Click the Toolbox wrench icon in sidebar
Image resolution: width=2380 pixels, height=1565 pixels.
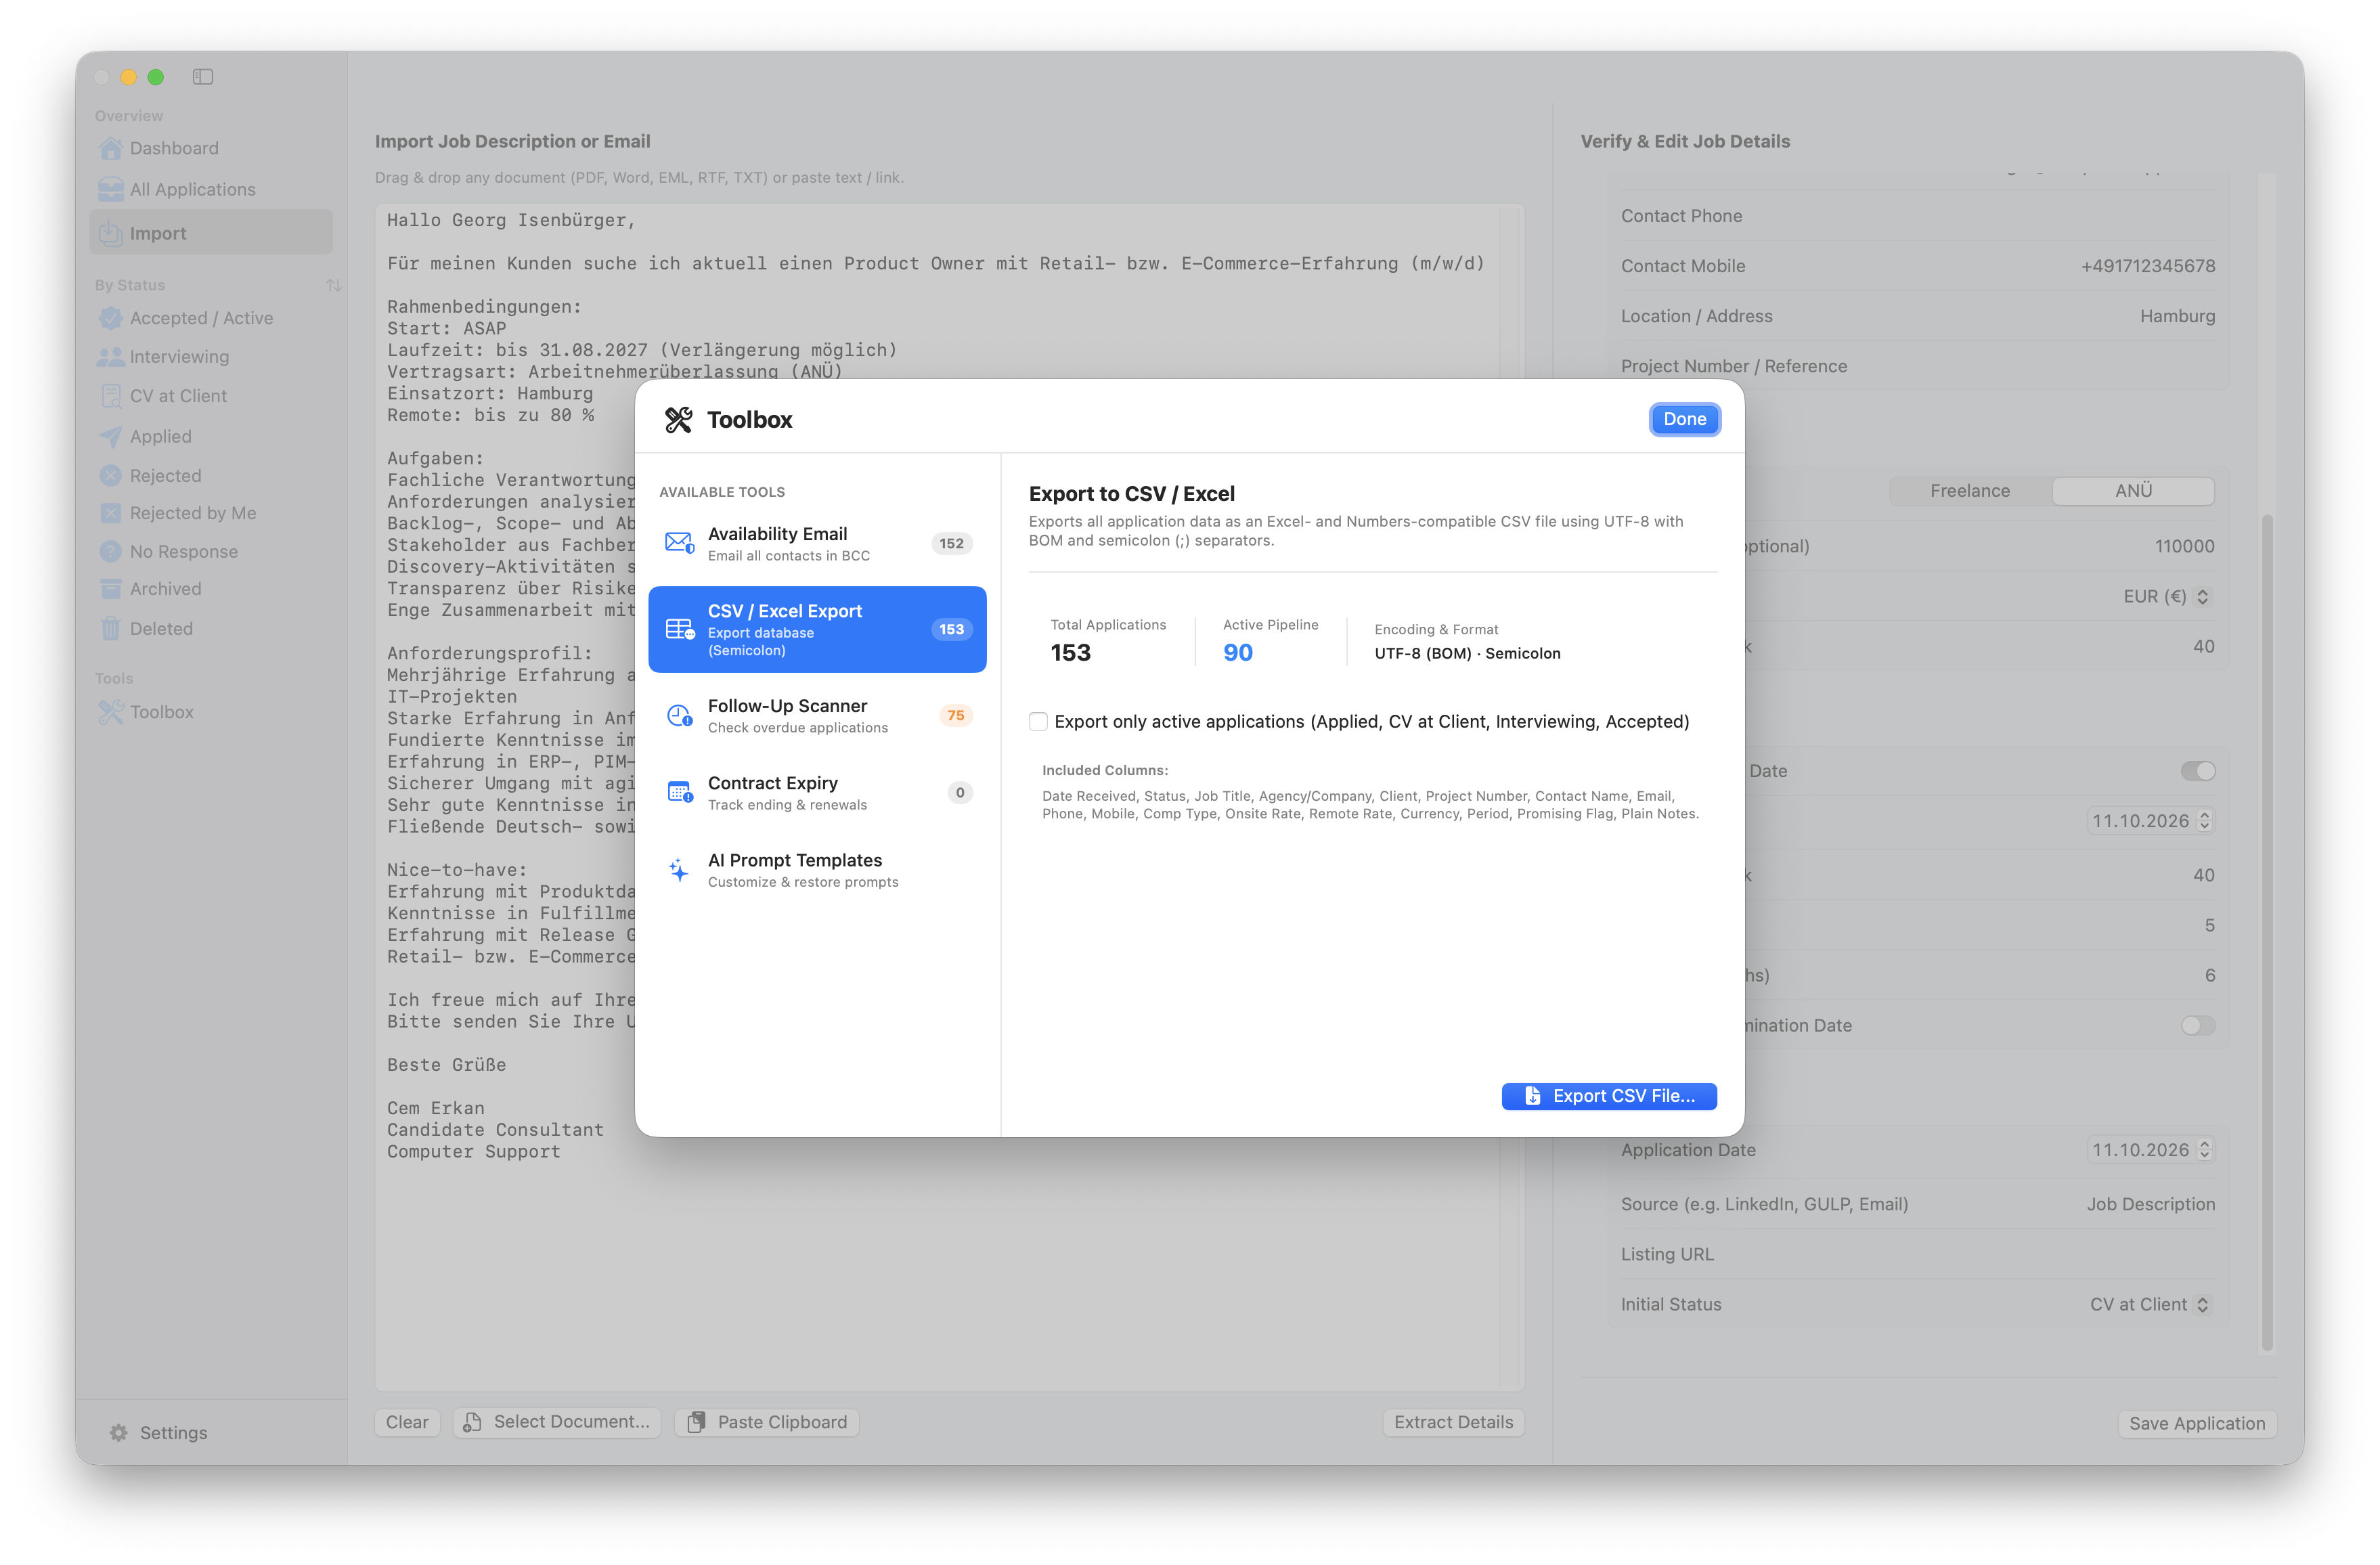pyautogui.click(x=111, y=712)
